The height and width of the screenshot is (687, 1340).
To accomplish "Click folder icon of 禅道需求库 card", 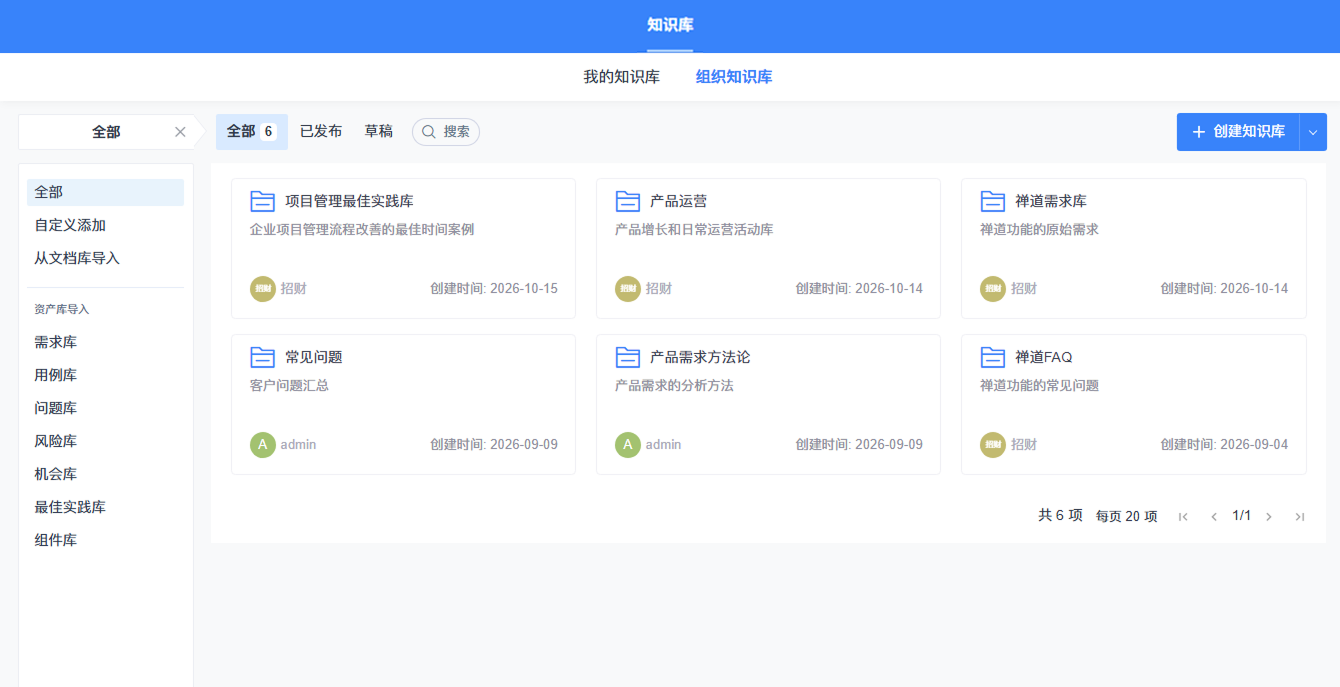I will point(992,201).
